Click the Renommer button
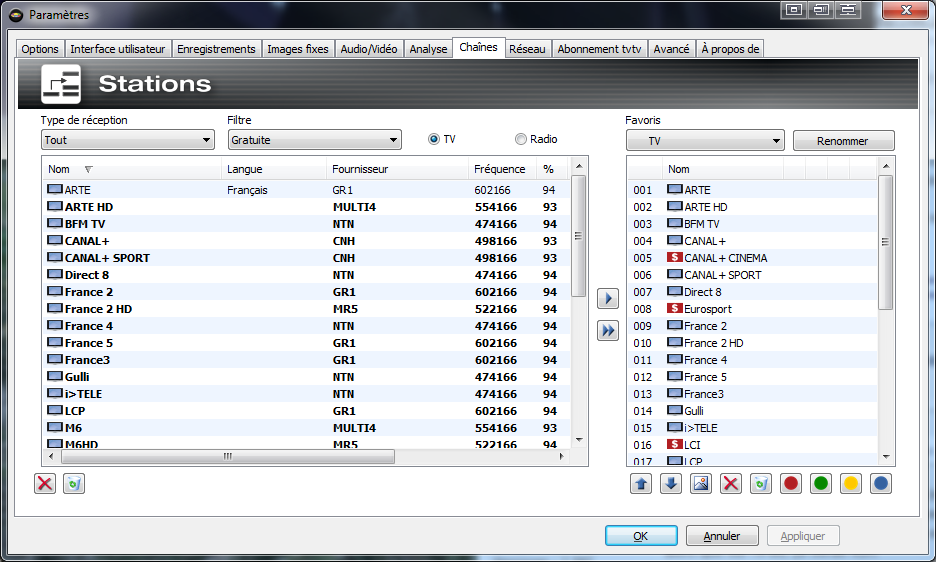The width and height of the screenshot is (936, 562). pos(843,141)
